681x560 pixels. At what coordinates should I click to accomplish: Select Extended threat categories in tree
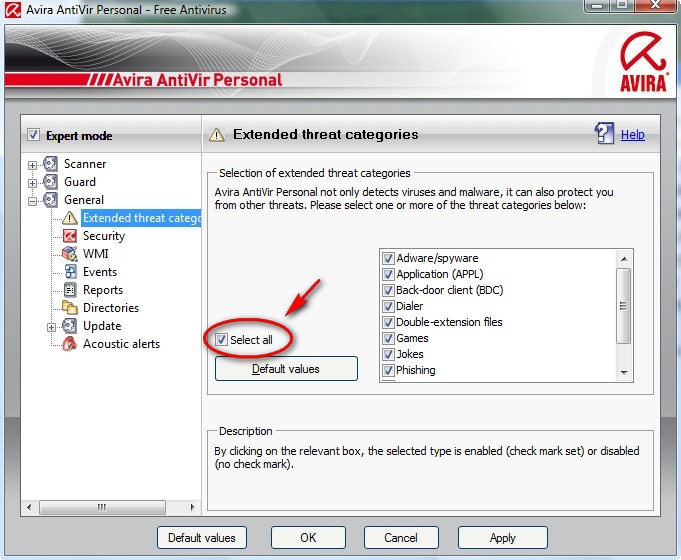click(141, 218)
